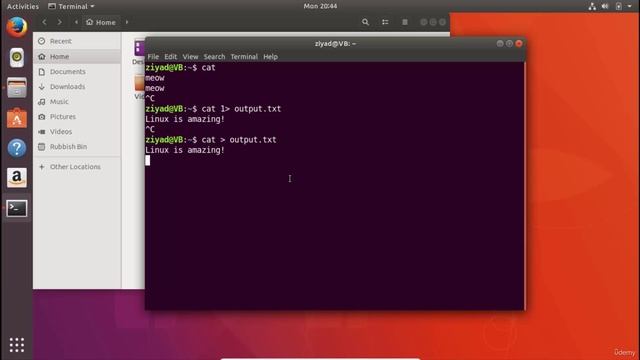
Task: Open the system menu arrow in top bar
Action: 629,6
